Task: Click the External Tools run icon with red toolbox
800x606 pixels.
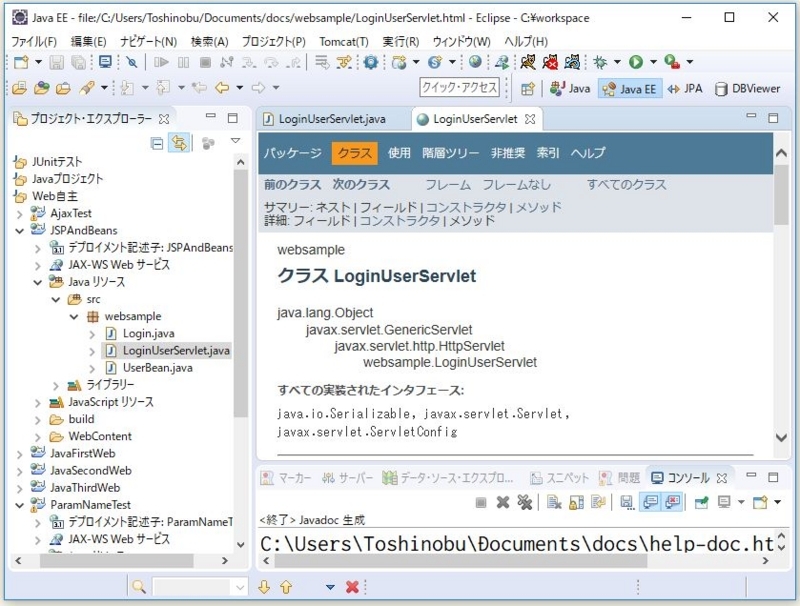Action: click(671, 62)
